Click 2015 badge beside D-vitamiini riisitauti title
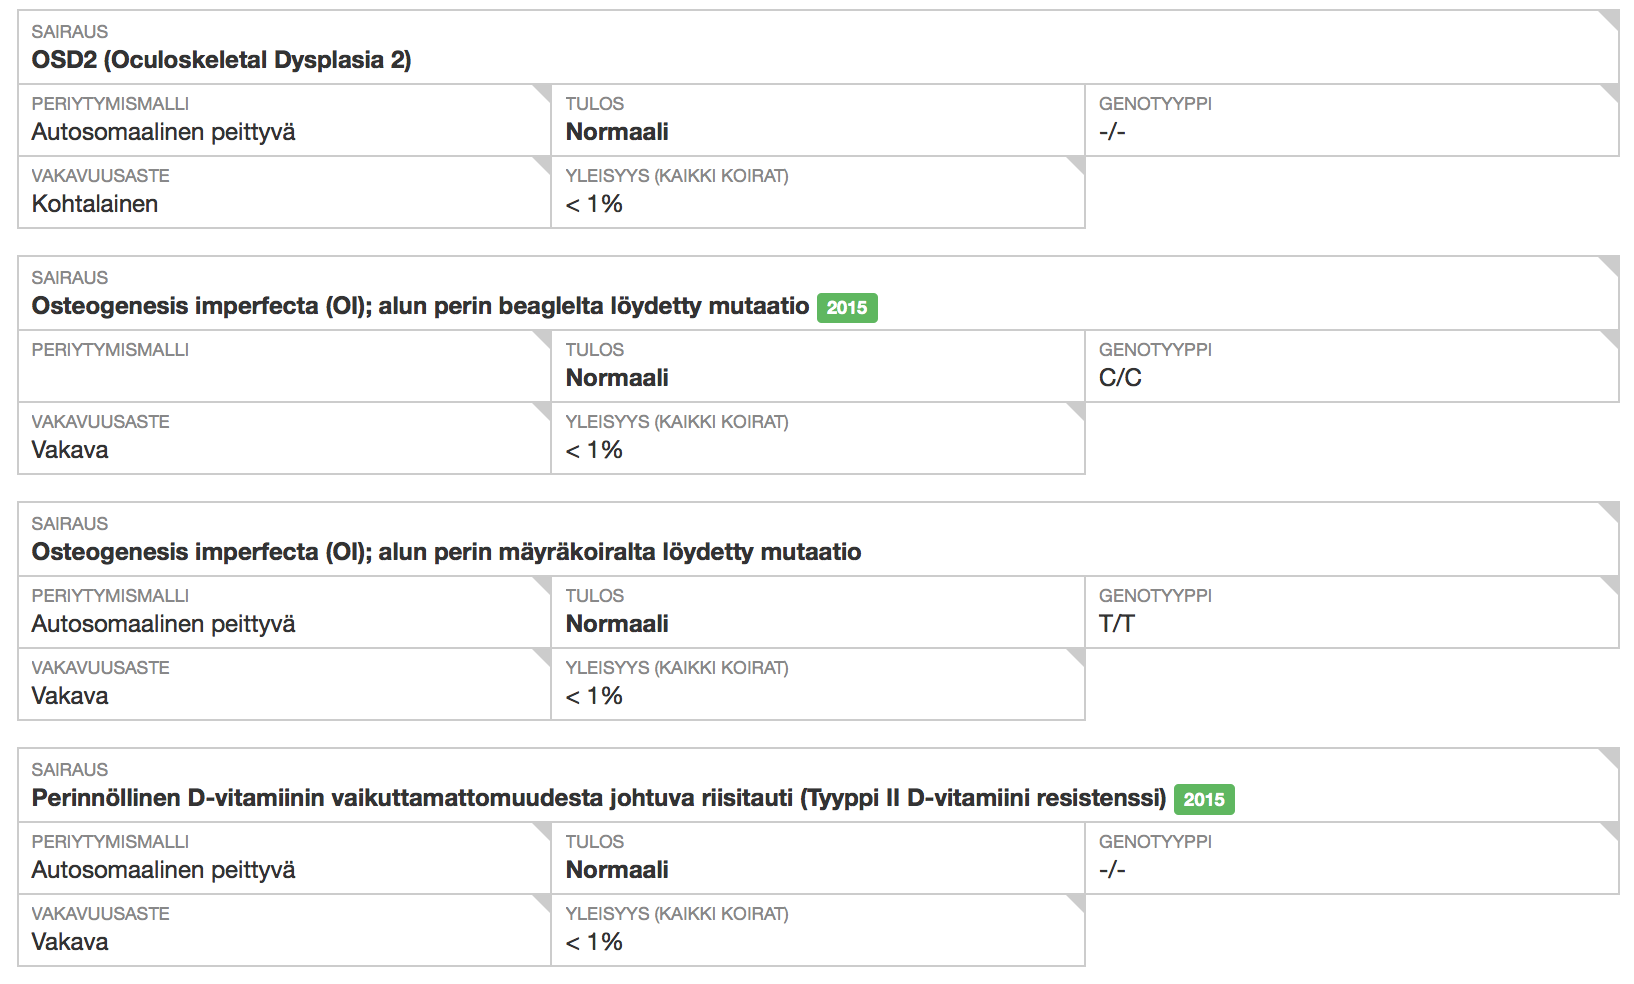The height and width of the screenshot is (984, 1634). tap(1204, 799)
